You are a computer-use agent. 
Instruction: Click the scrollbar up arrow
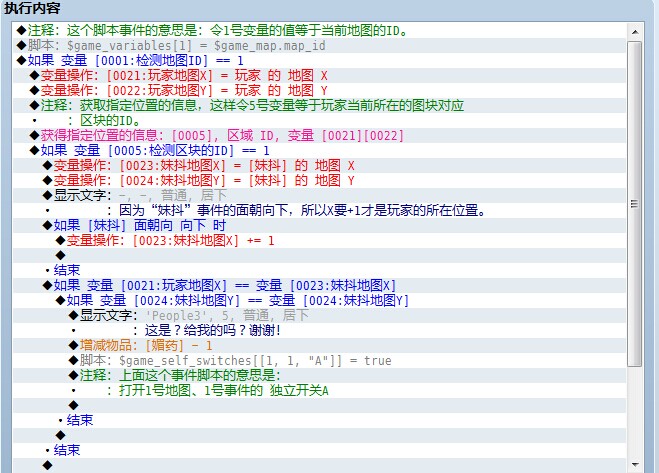635,32
